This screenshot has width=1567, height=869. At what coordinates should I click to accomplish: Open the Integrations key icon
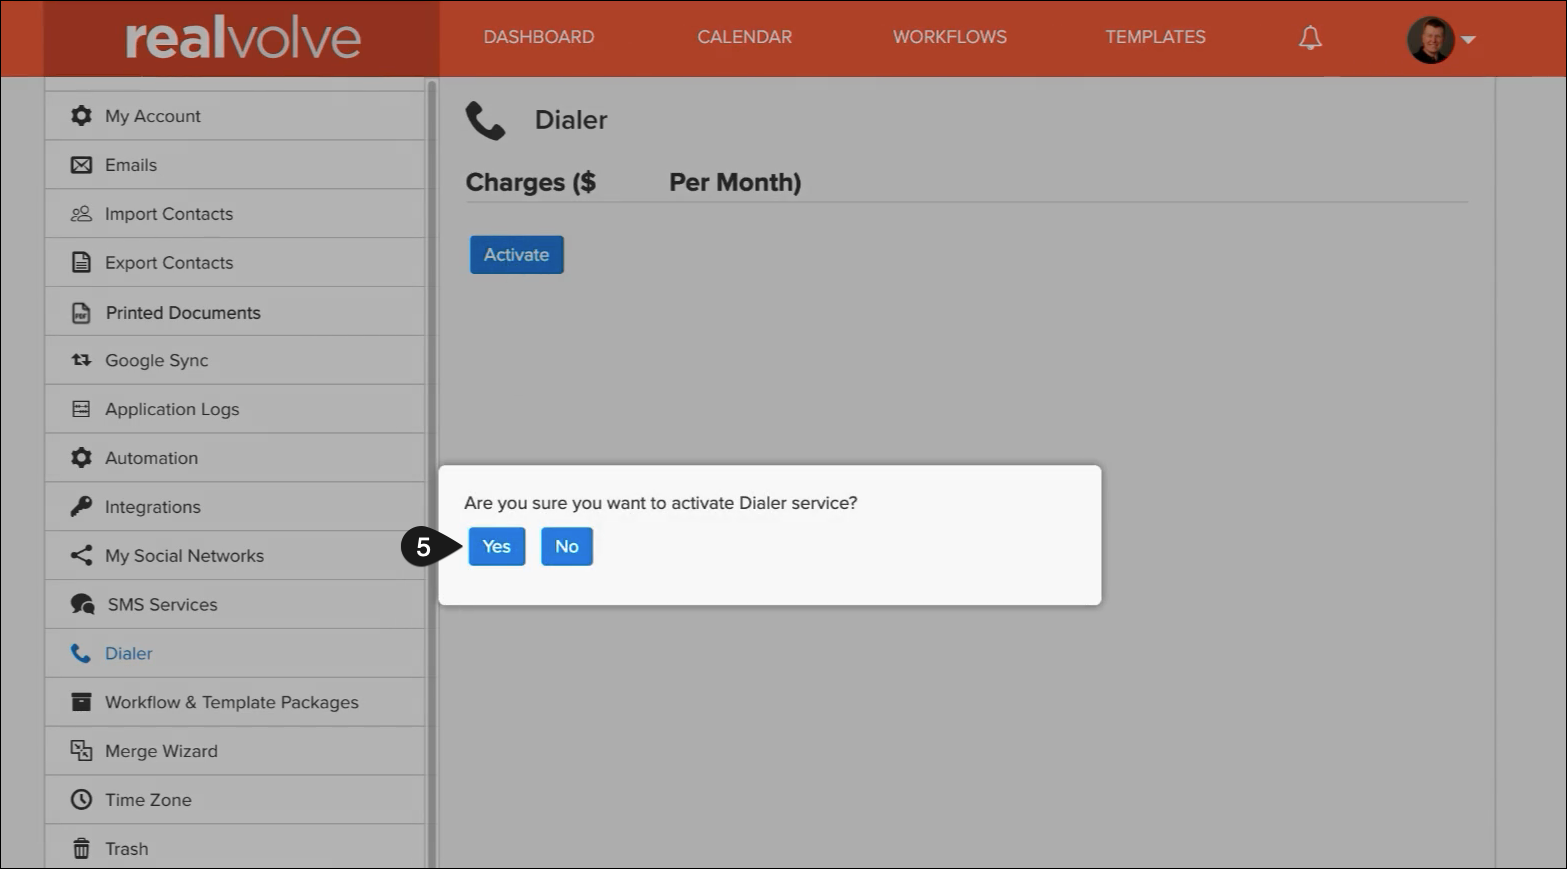pyautogui.click(x=81, y=507)
